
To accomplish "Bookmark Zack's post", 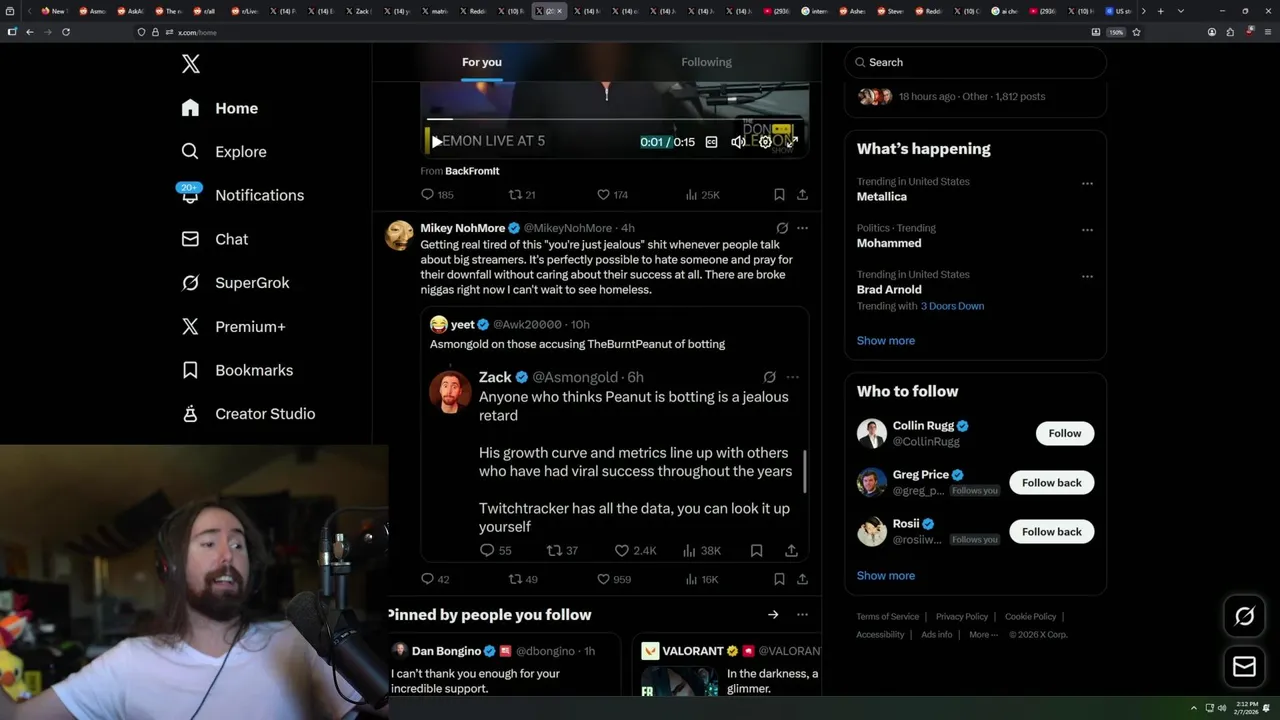I will [757, 551].
